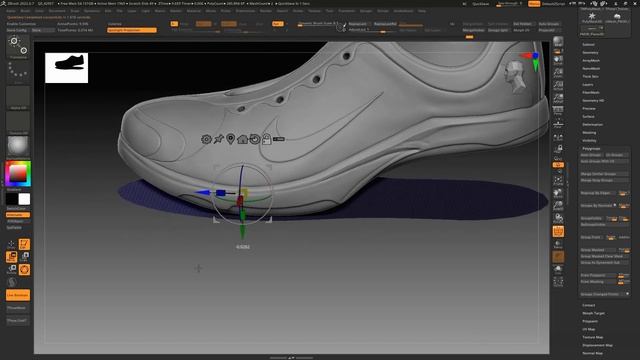Viewport: 640px width, 360px height.
Task: Toggle the Persp perspective button
Action: point(558,111)
